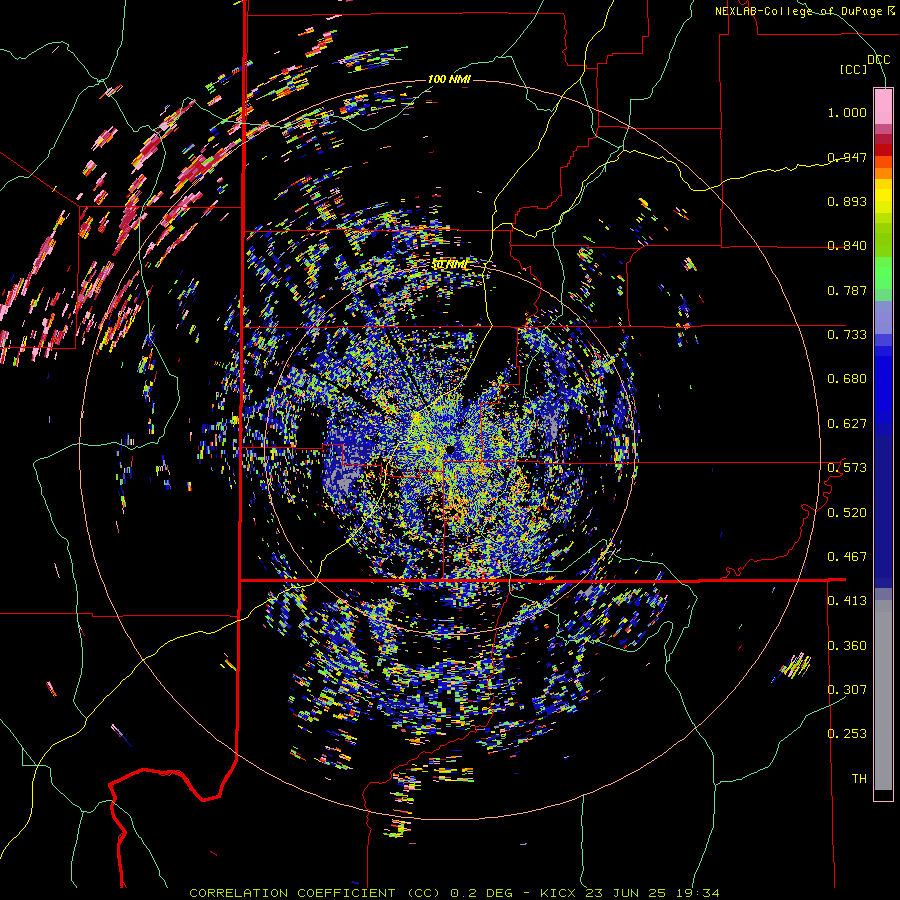Click the NEXLAB-College of DuPage credit text
Viewport: 900px width, 900px height.
[x=804, y=11]
